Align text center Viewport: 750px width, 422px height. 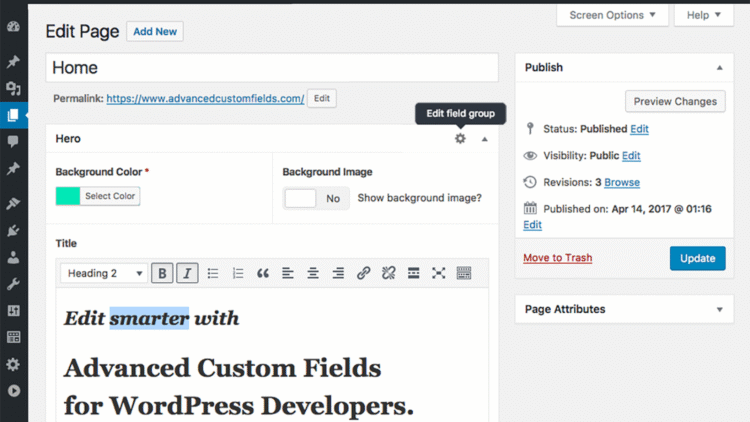point(313,273)
